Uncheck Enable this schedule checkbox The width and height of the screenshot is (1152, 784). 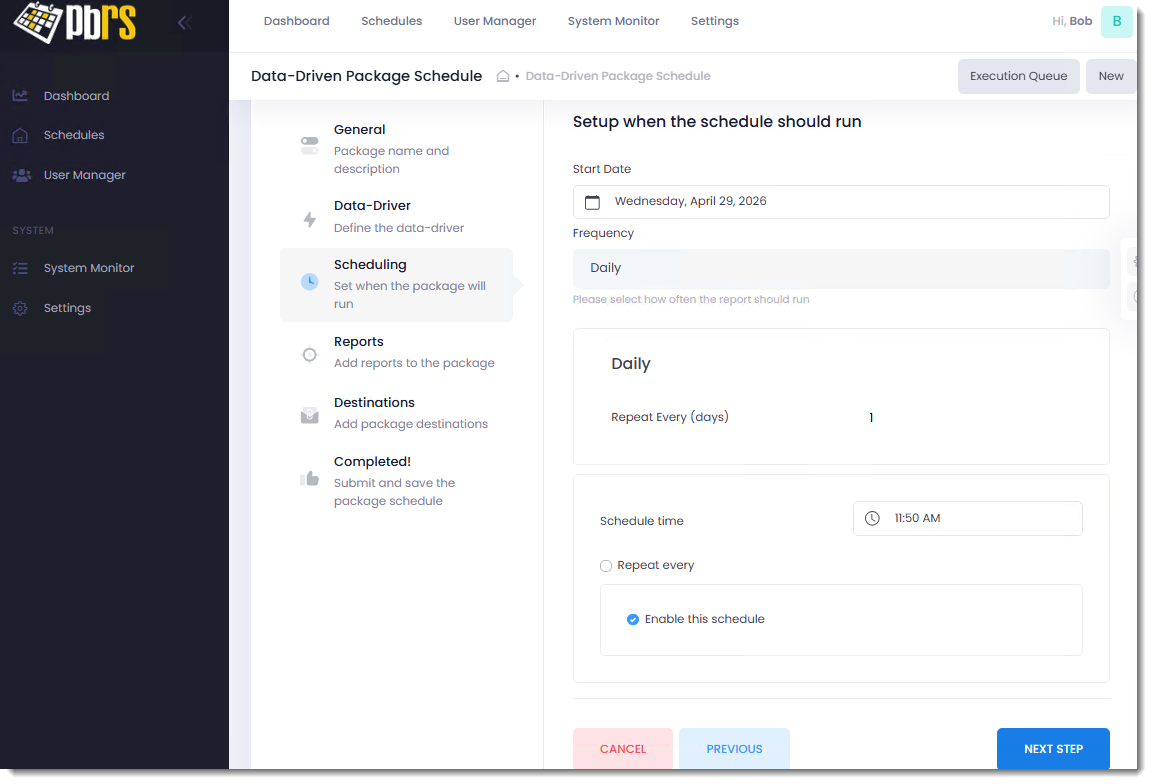click(633, 620)
